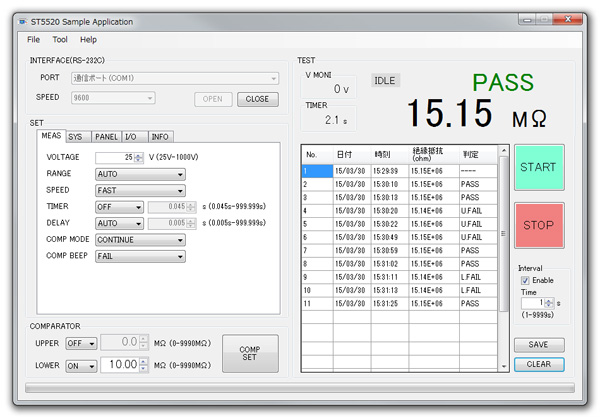Expand the COMP MODE CONTINUE dropdown

[140, 240]
